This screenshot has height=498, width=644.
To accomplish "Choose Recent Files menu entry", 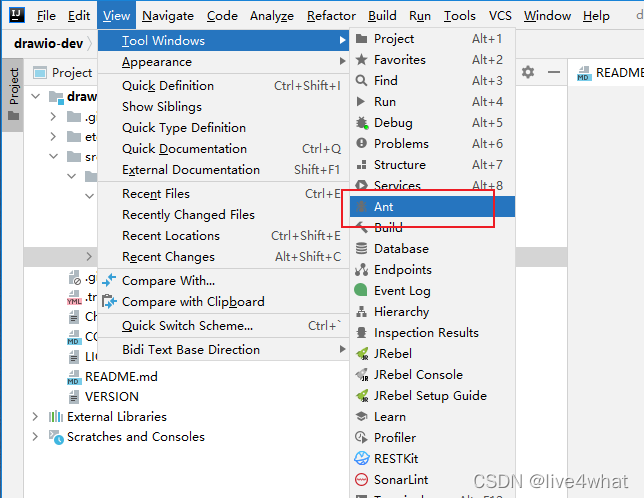I will point(223,193).
